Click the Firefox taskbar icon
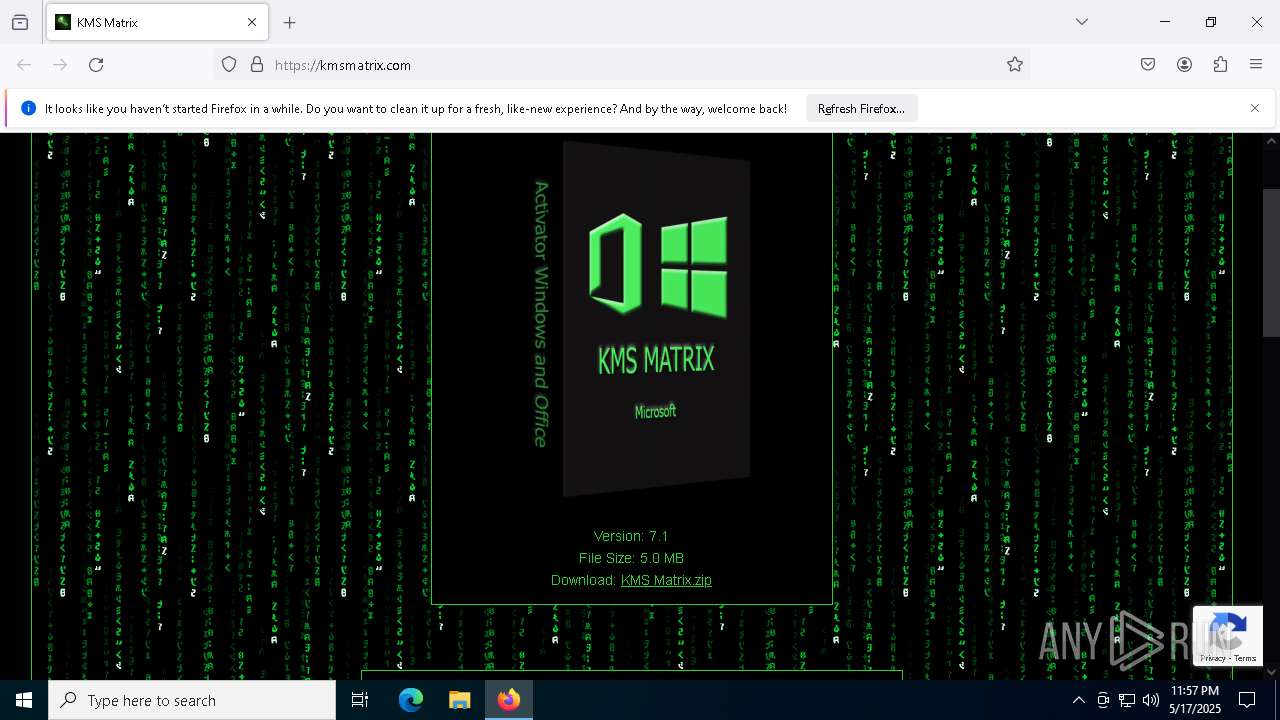Screen dimensions: 1280x720 click(x=509, y=700)
